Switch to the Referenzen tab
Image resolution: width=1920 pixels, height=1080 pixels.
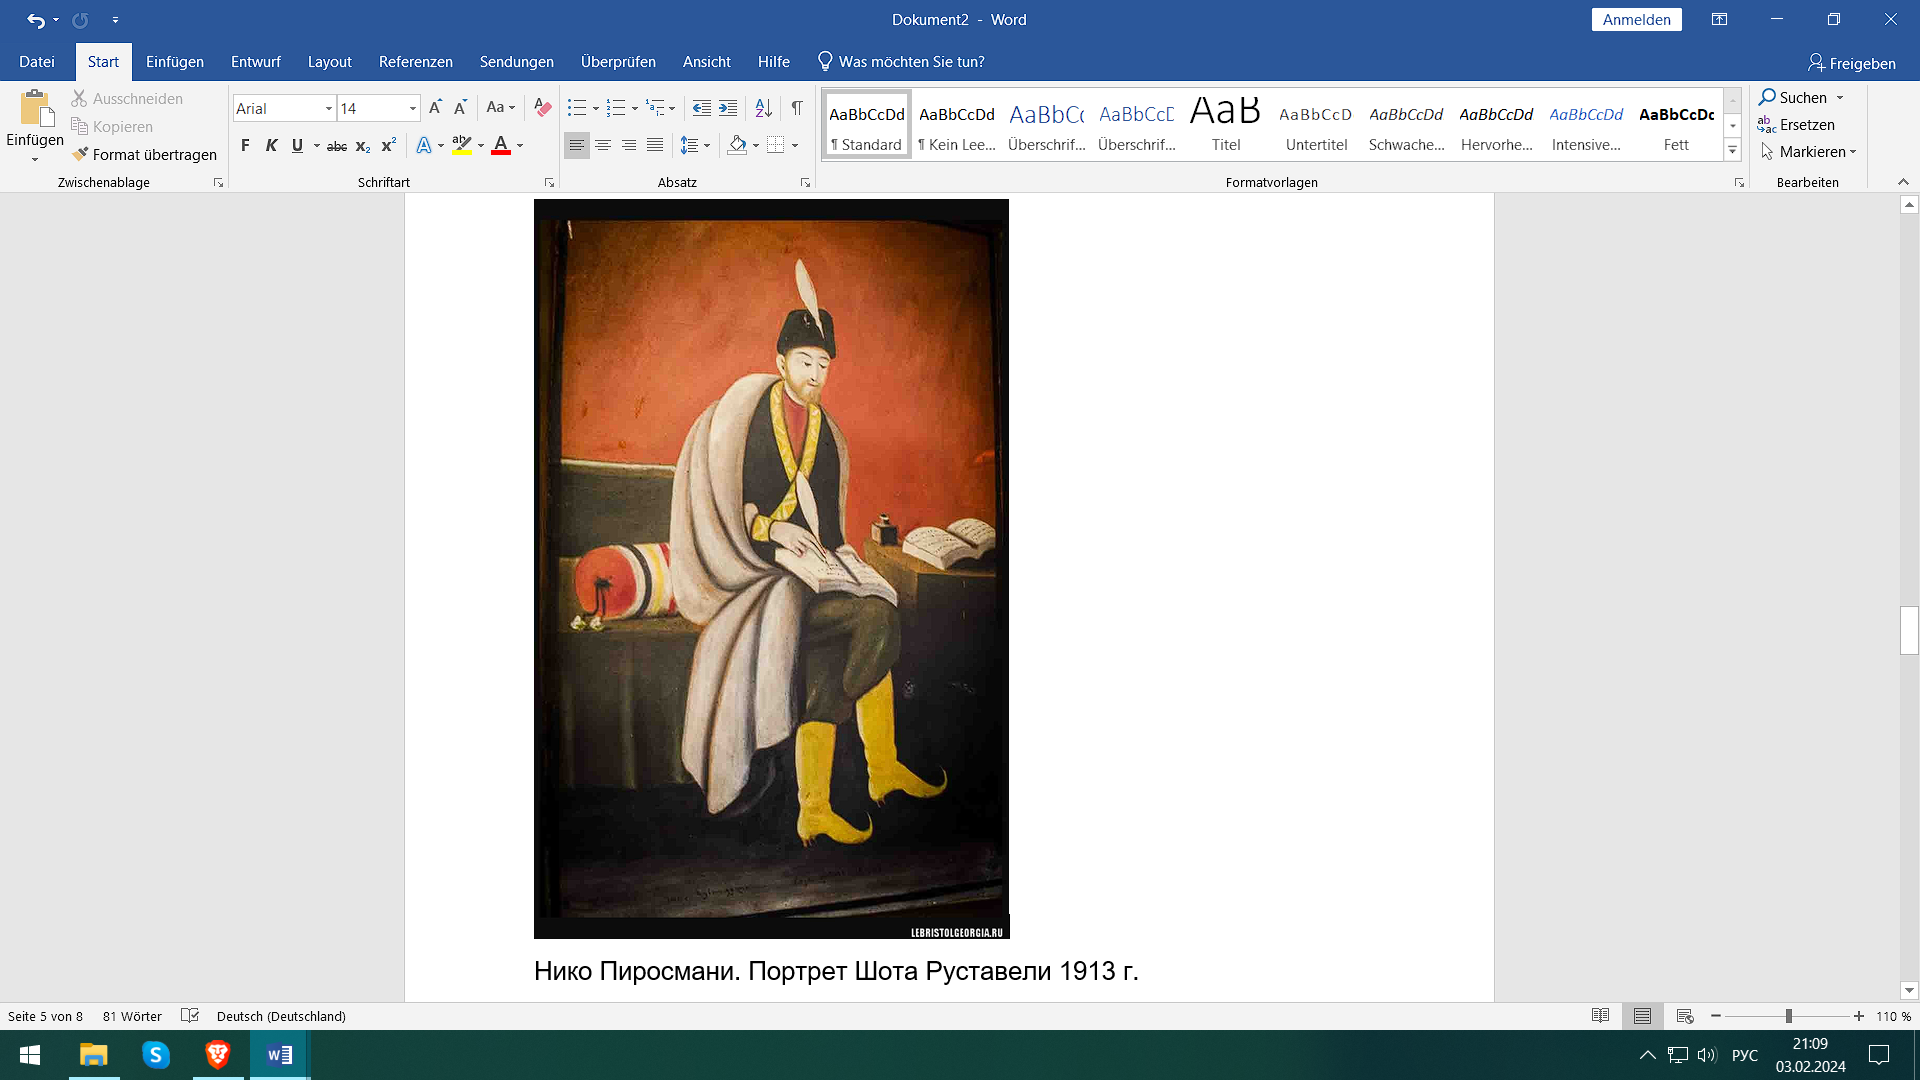click(x=415, y=62)
